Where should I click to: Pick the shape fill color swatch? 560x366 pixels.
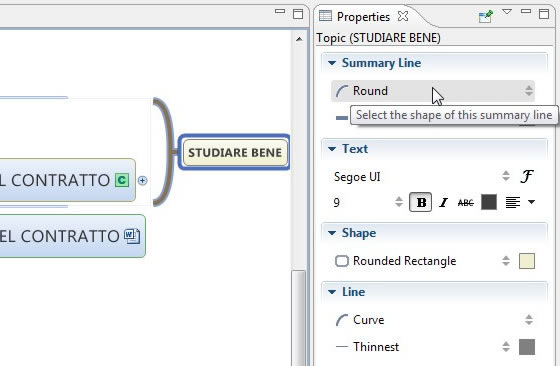tap(527, 261)
